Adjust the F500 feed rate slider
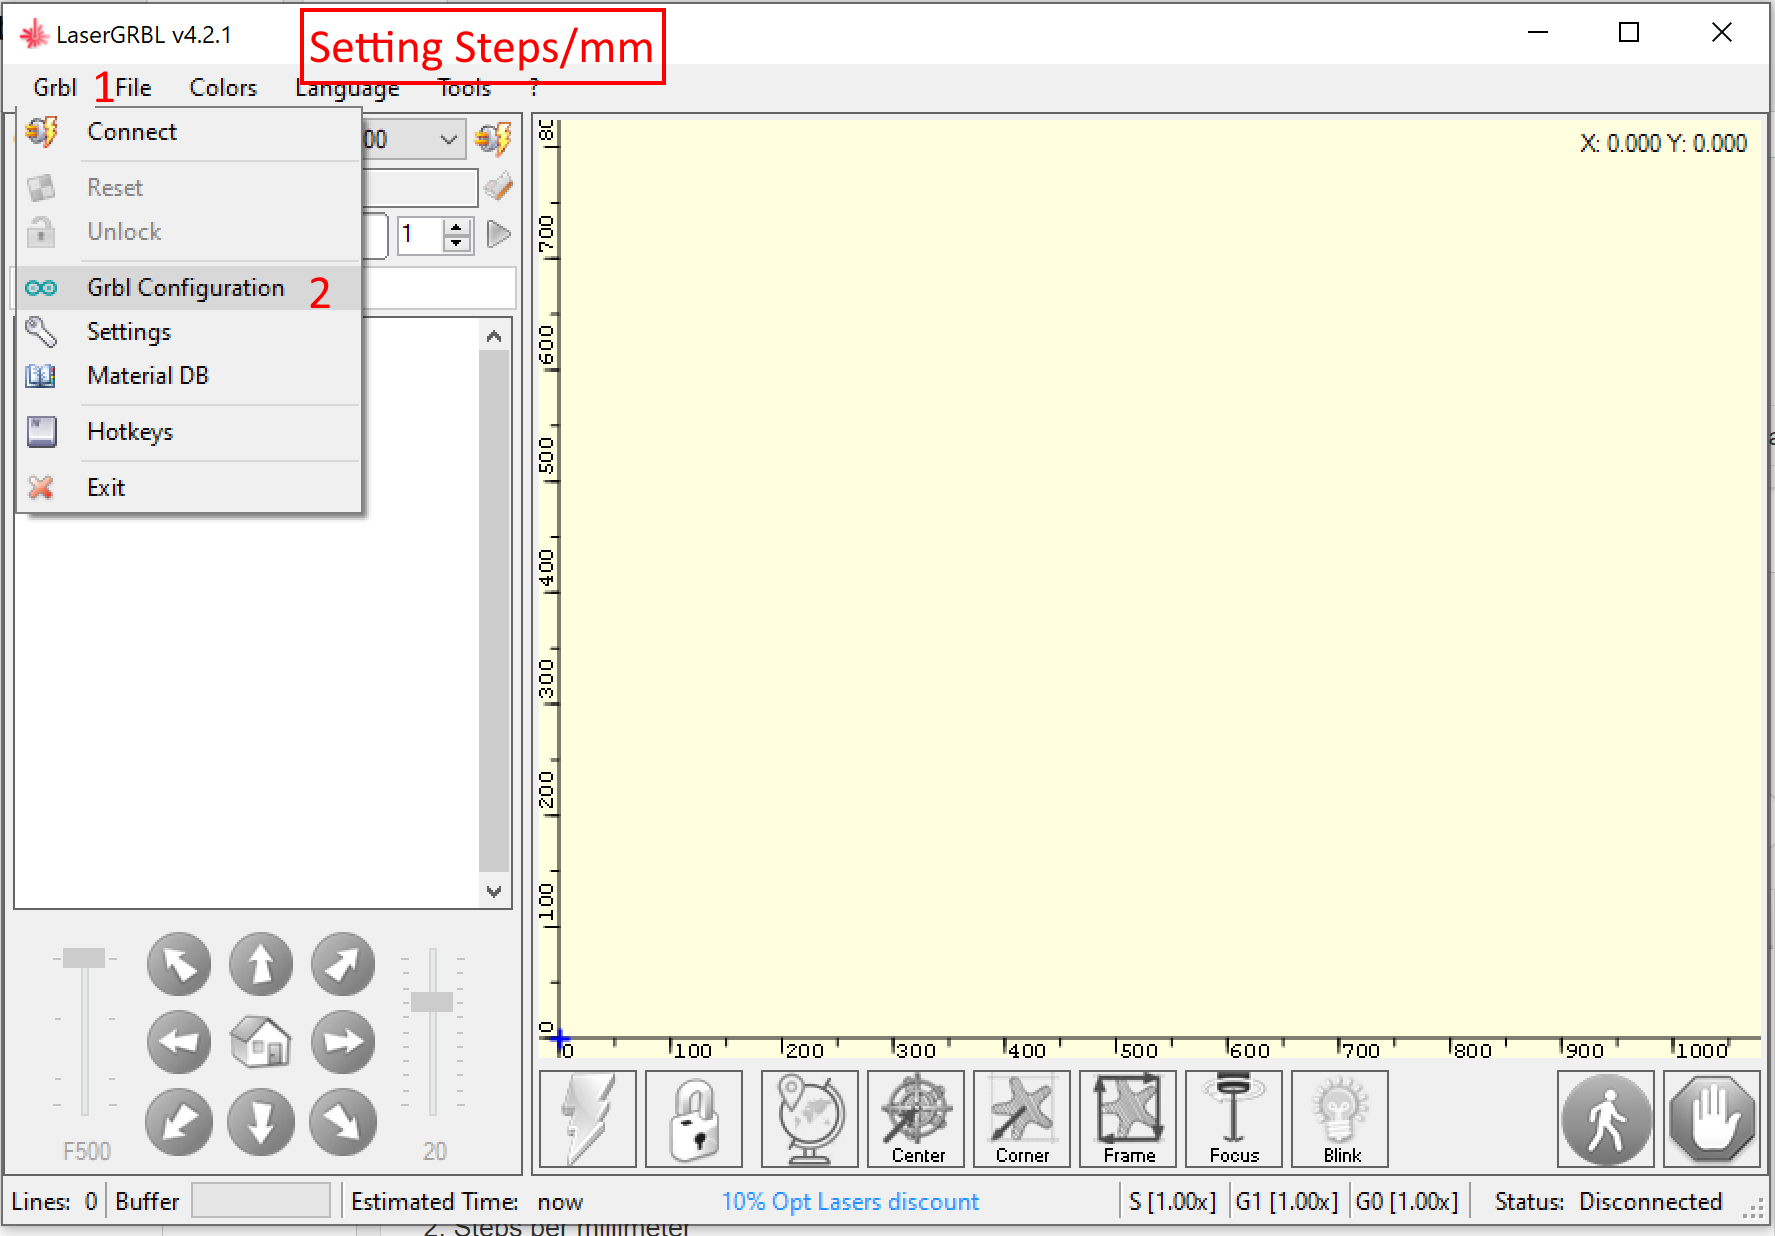 click(x=85, y=958)
